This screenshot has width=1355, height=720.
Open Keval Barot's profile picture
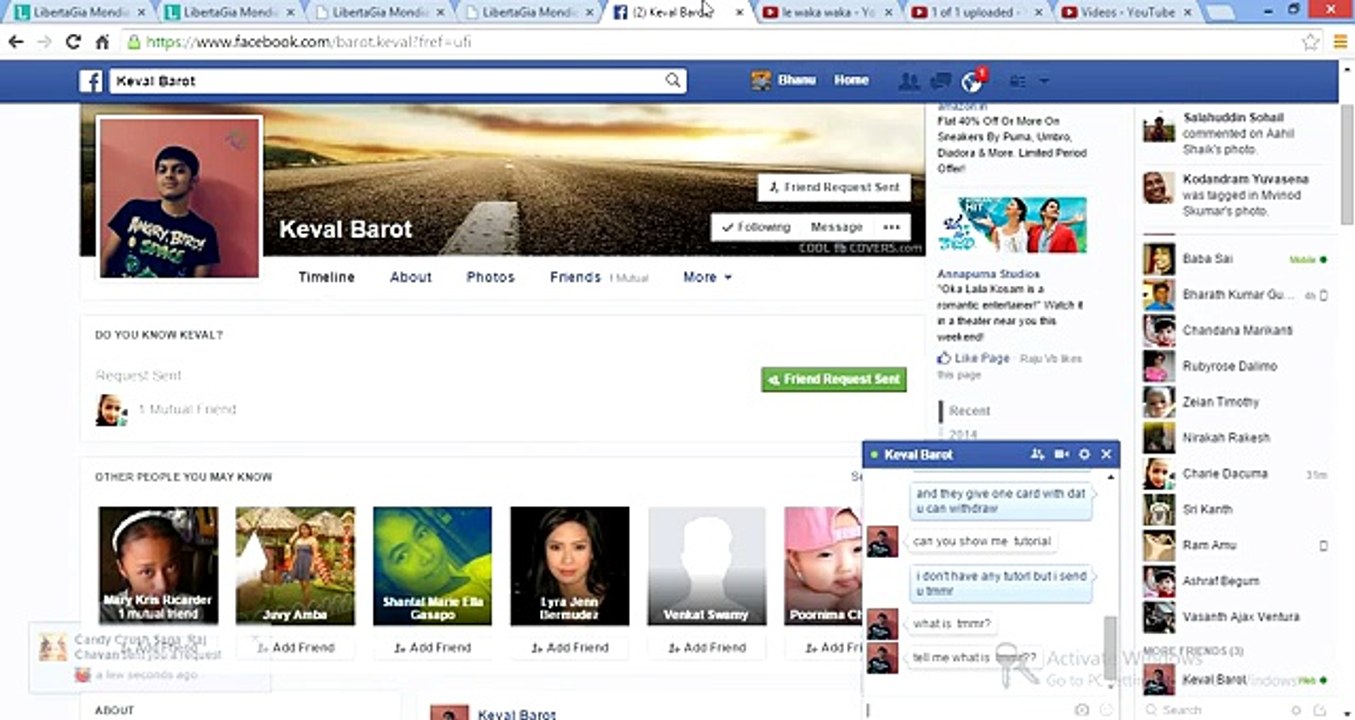point(179,197)
